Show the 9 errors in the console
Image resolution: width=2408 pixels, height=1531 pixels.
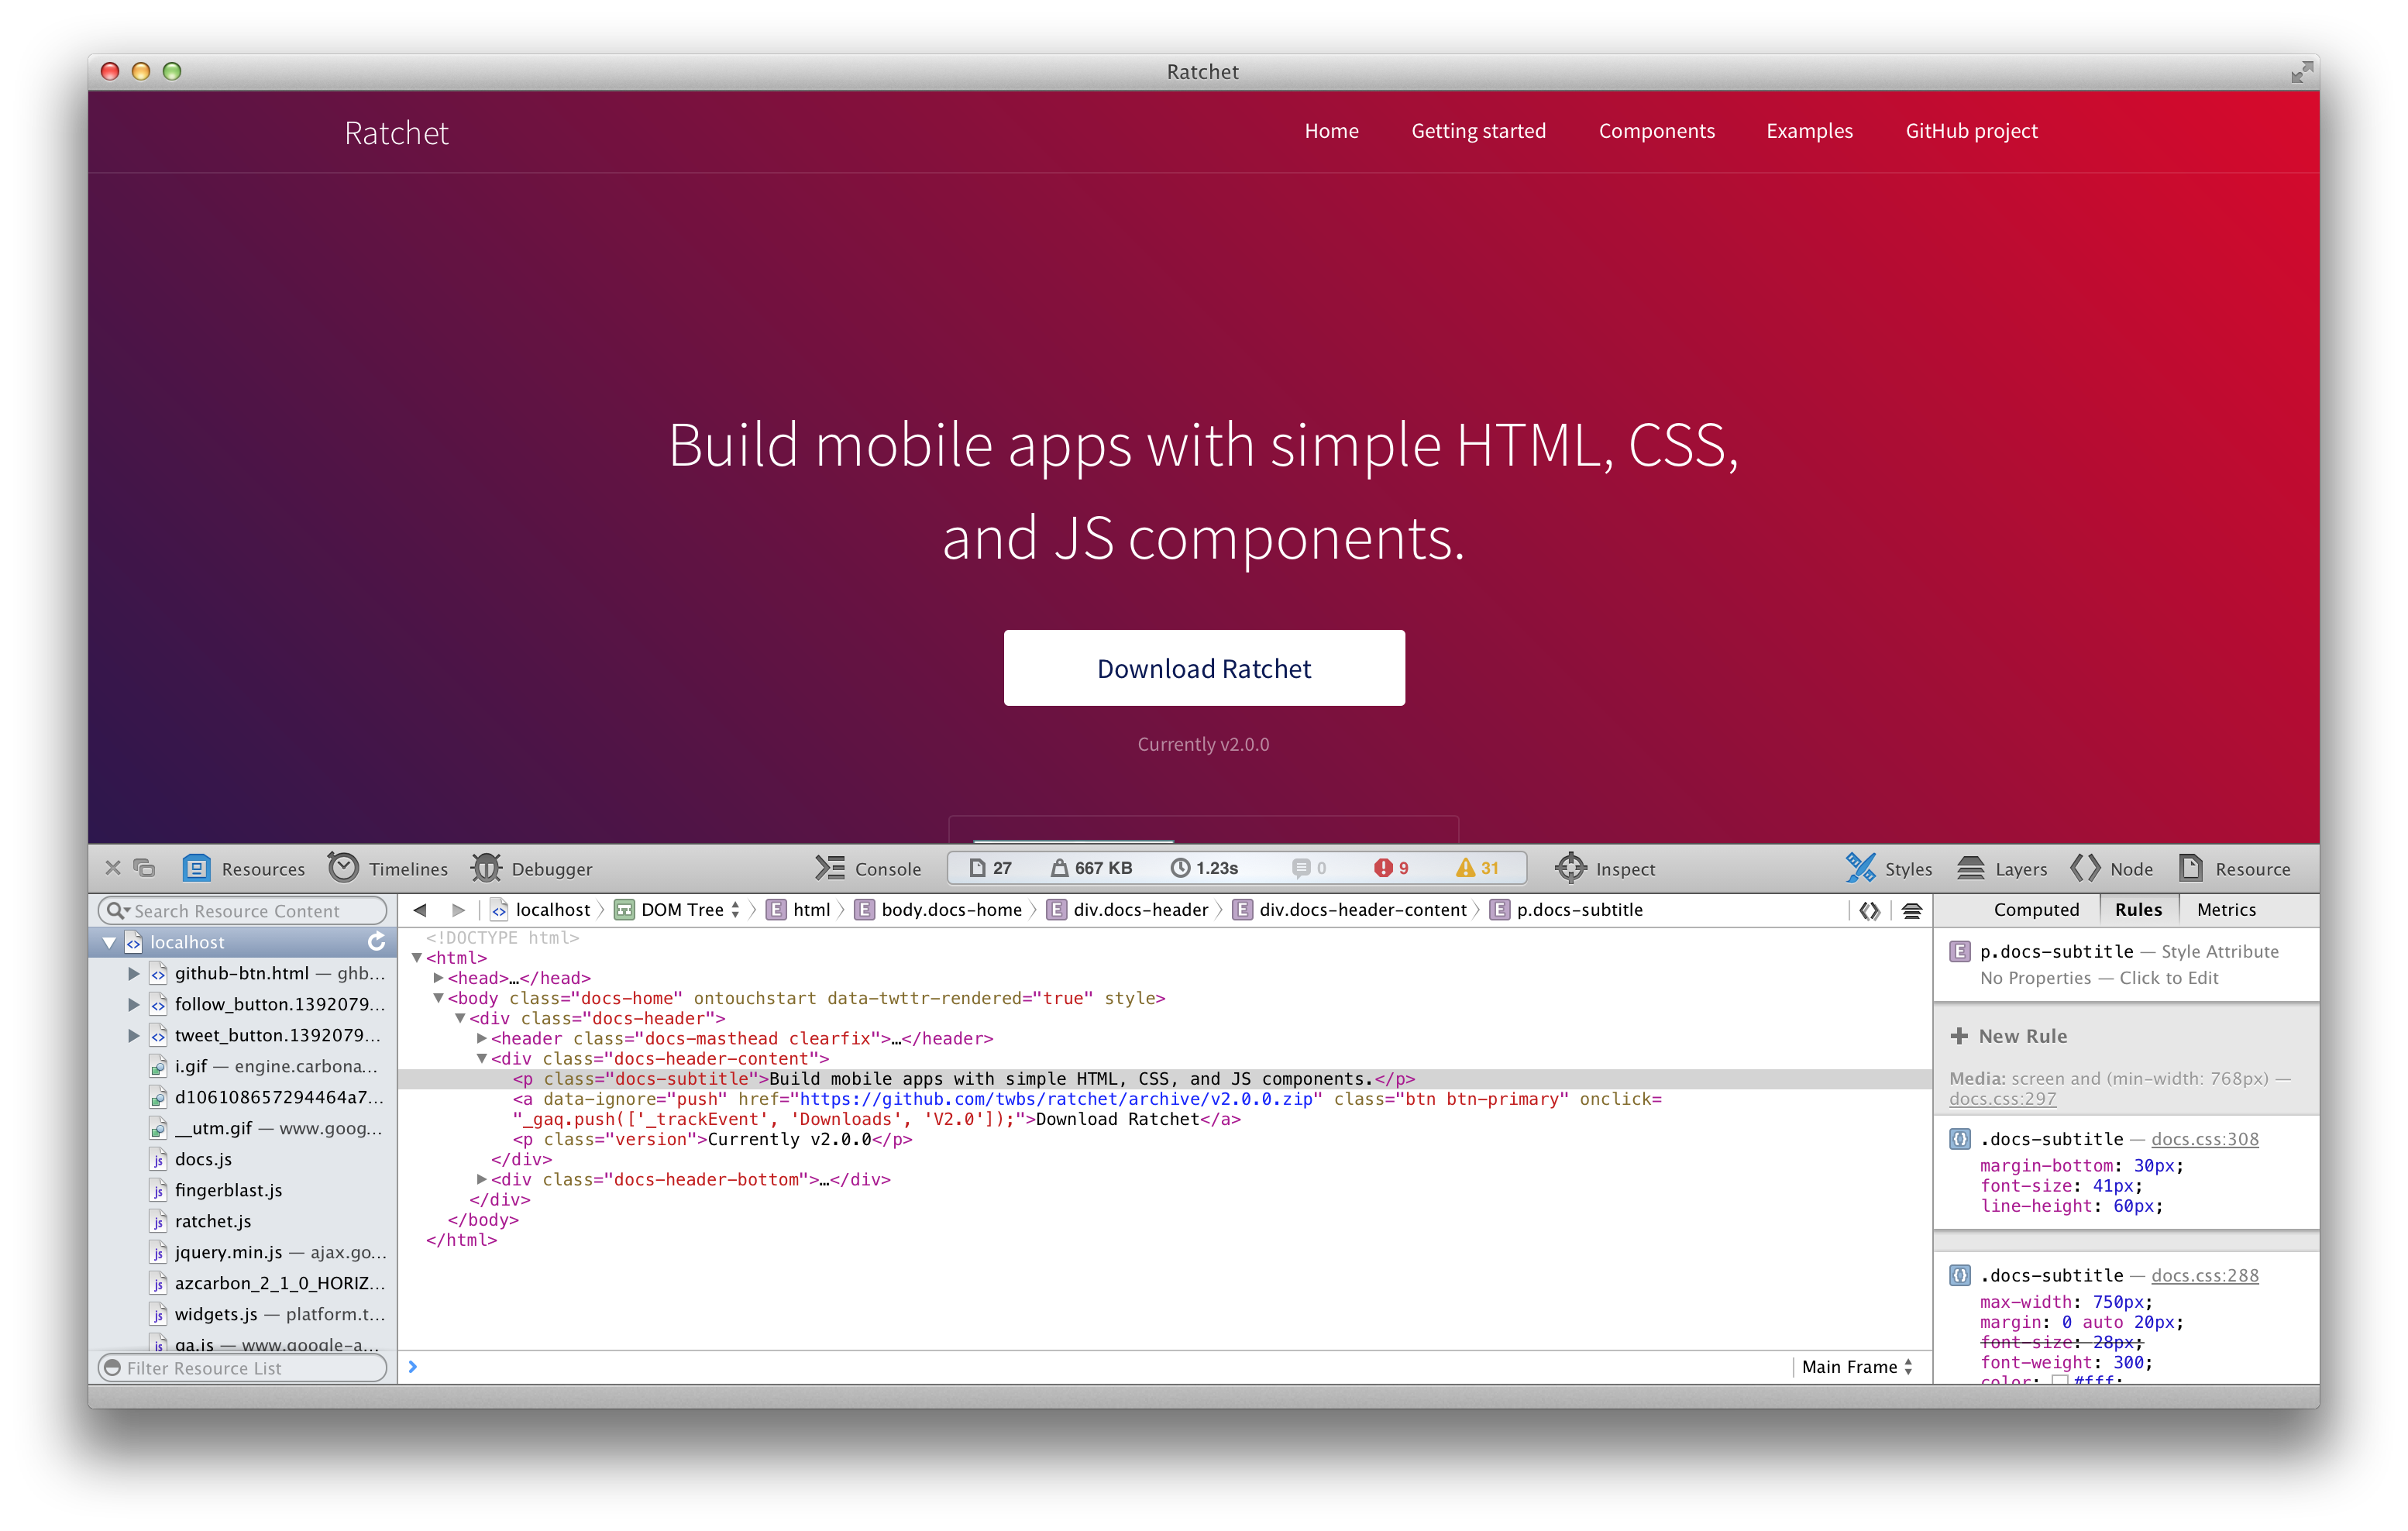coord(1391,868)
